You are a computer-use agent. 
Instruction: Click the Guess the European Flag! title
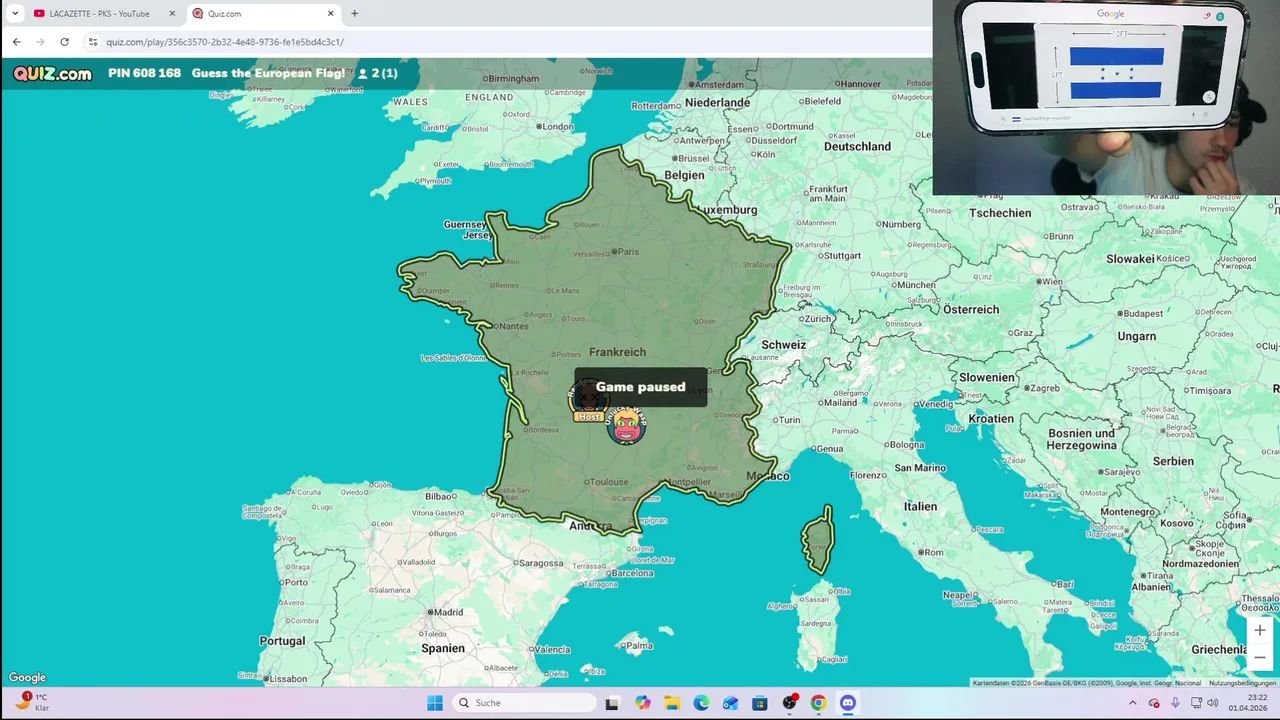268,73
